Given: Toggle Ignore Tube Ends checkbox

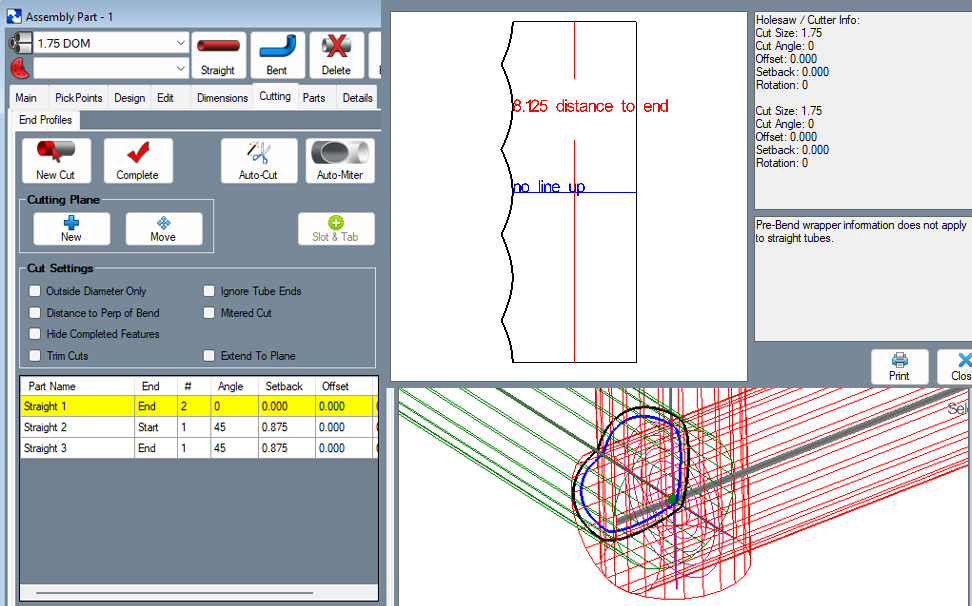Looking at the screenshot, I should click(210, 291).
